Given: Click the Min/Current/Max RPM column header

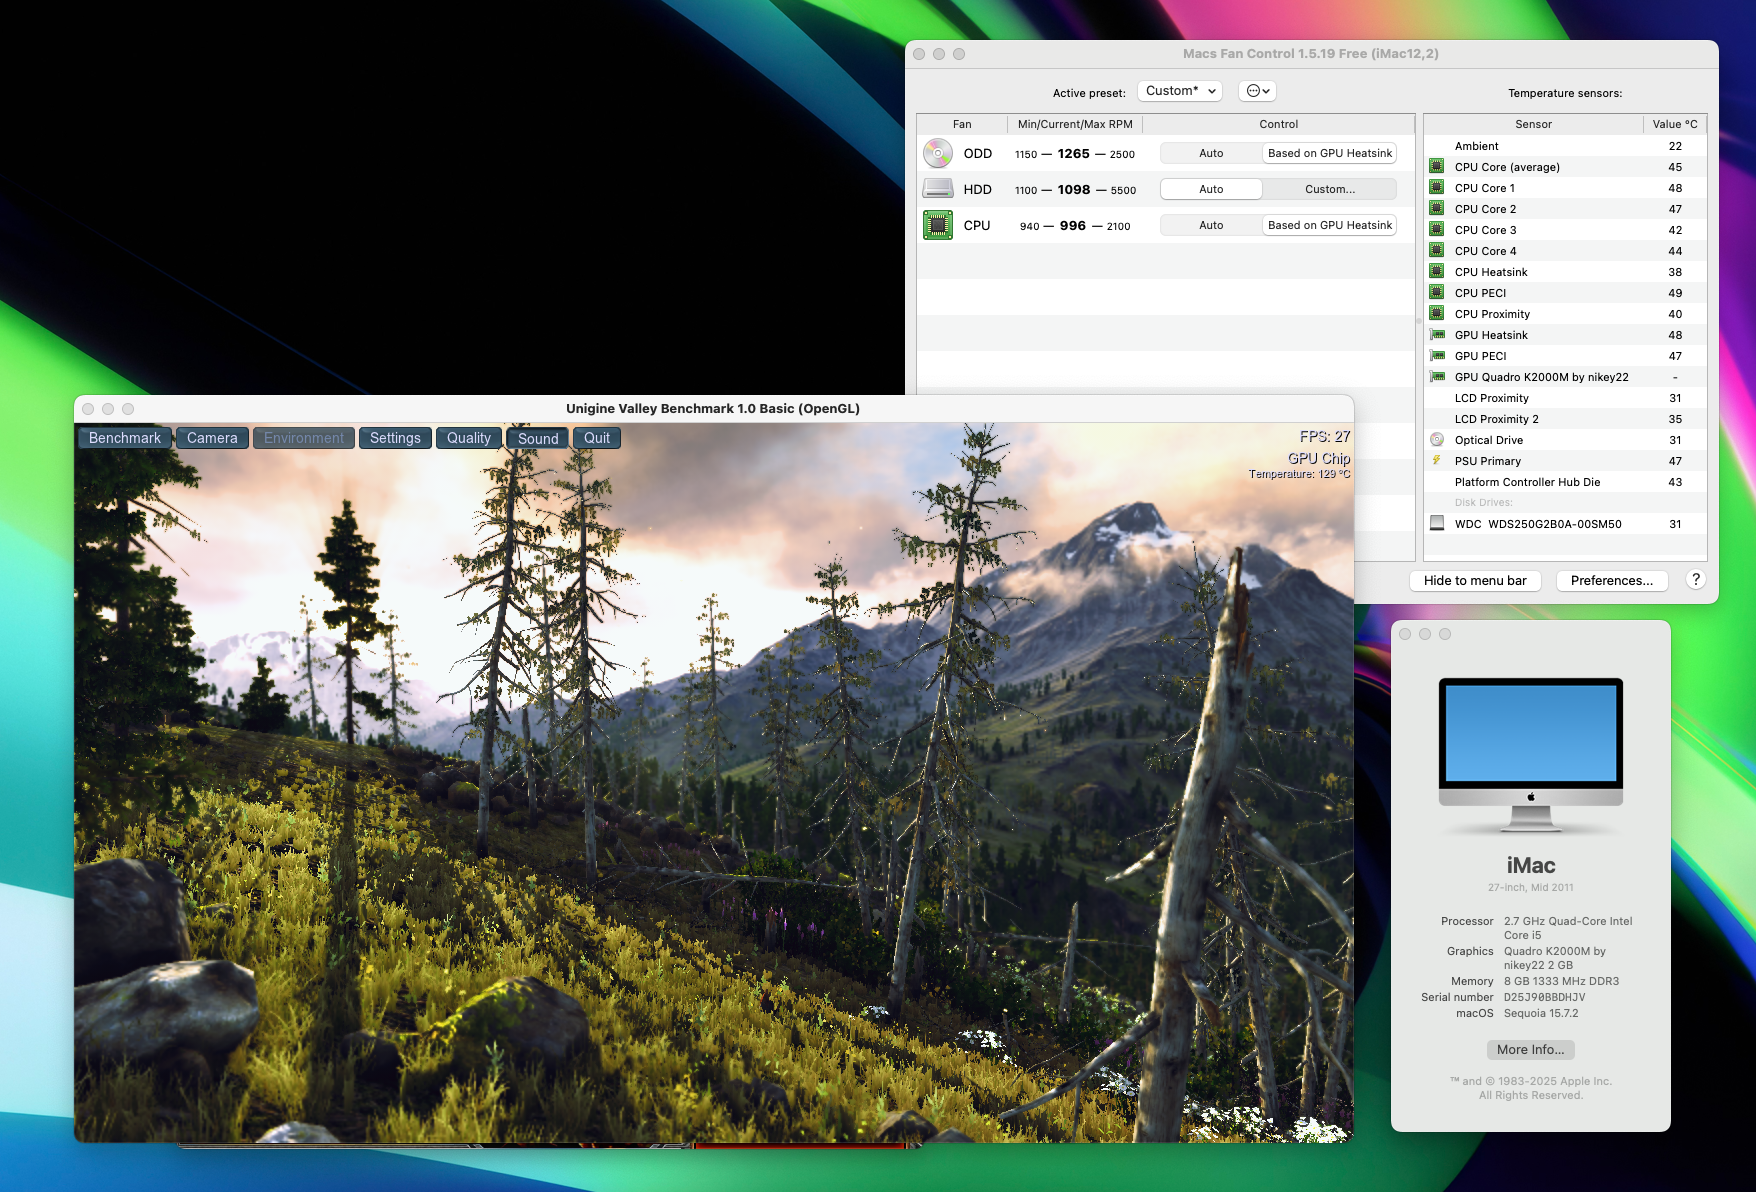Looking at the screenshot, I should tap(1075, 124).
